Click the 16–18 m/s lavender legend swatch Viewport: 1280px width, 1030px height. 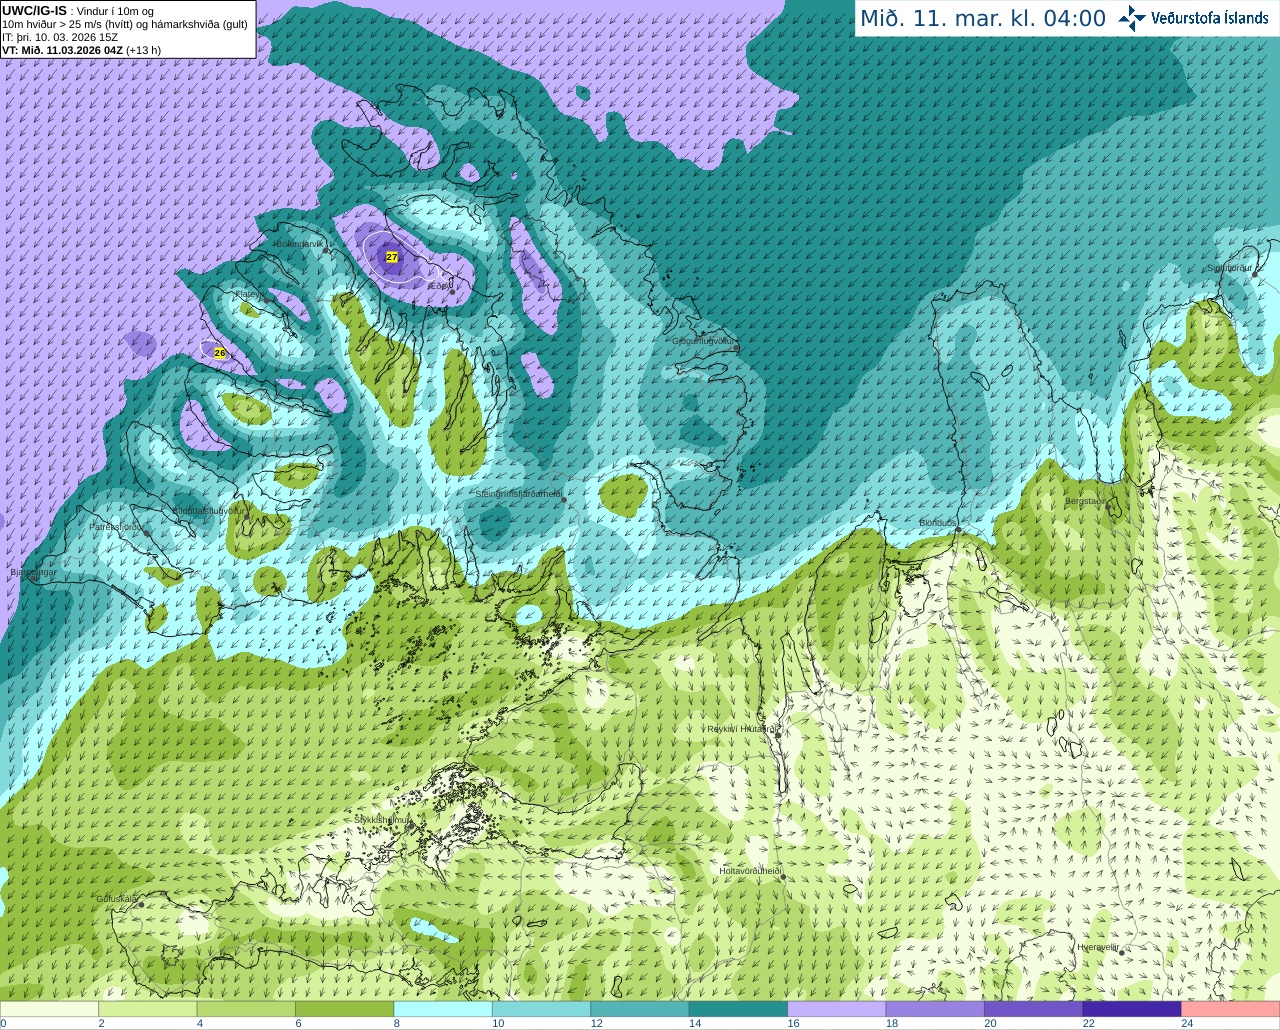tap(837, 1008)
